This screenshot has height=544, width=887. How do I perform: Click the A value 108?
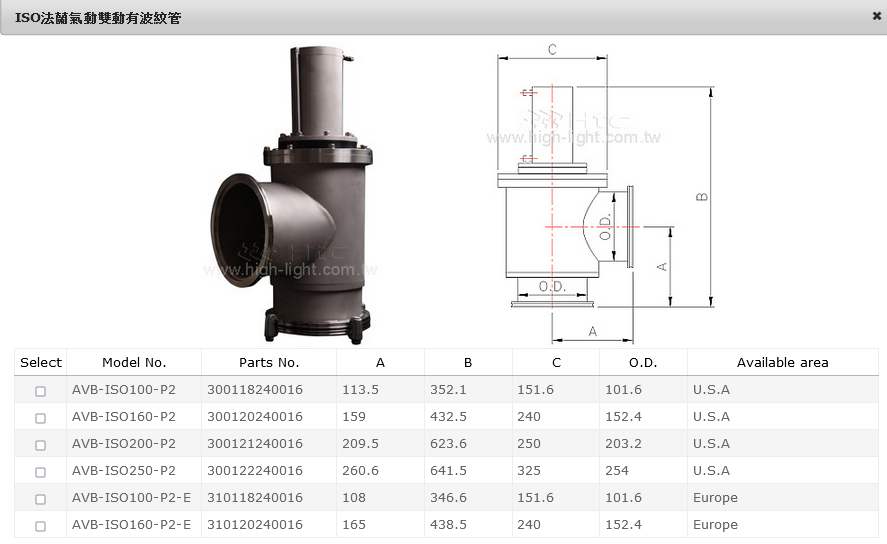[354, 498]
